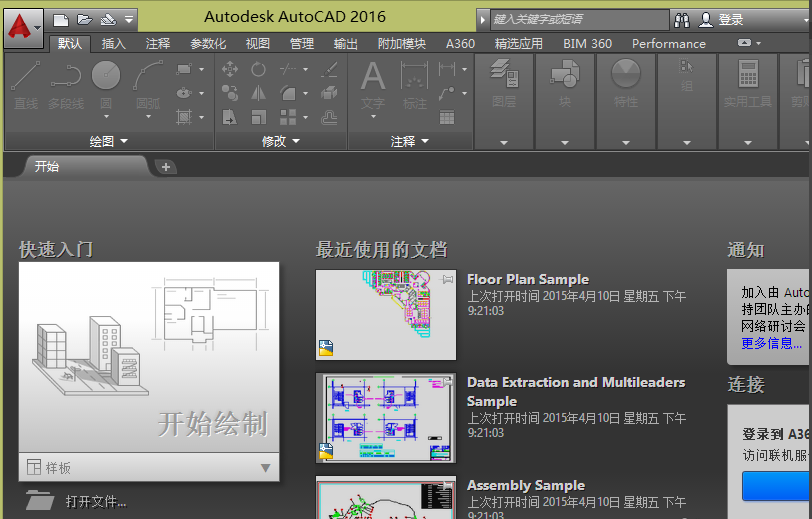Click the Sheet Set Manager quick-access icon
Screen dimensions: 812x519
[x=108, y=20]
